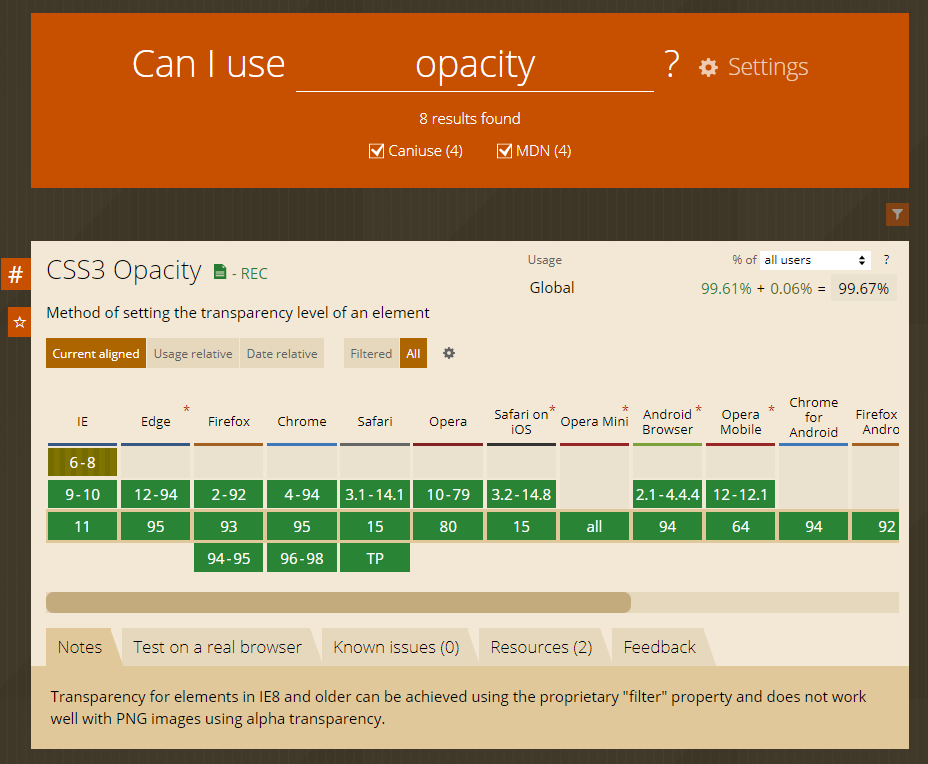Click the Edge 12-94 cell
The width and height of the screenshot is (928, 764).
click(156, 494)
